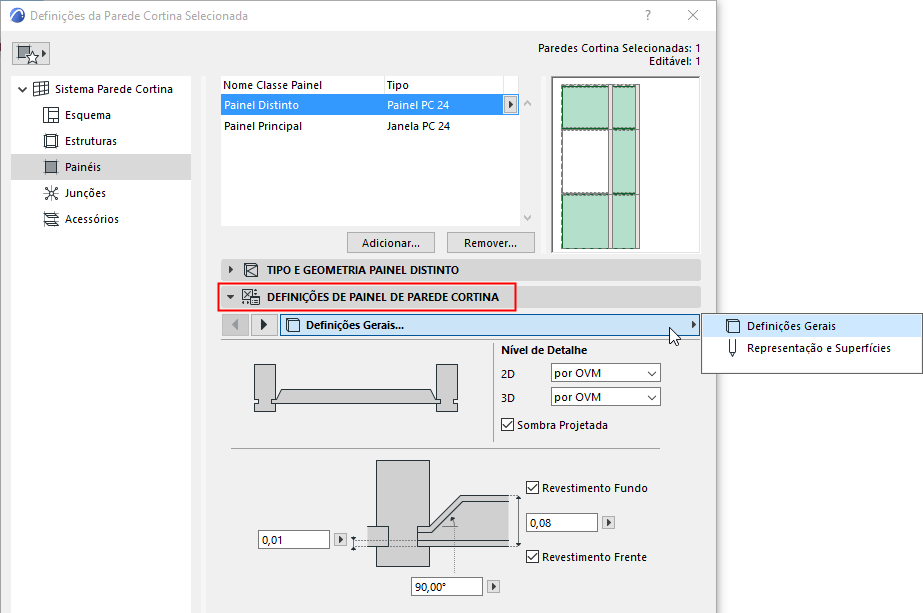Edit the 90,00° angle value field
The height and width of the screenshot is (613, 923).
coord(444,586)
